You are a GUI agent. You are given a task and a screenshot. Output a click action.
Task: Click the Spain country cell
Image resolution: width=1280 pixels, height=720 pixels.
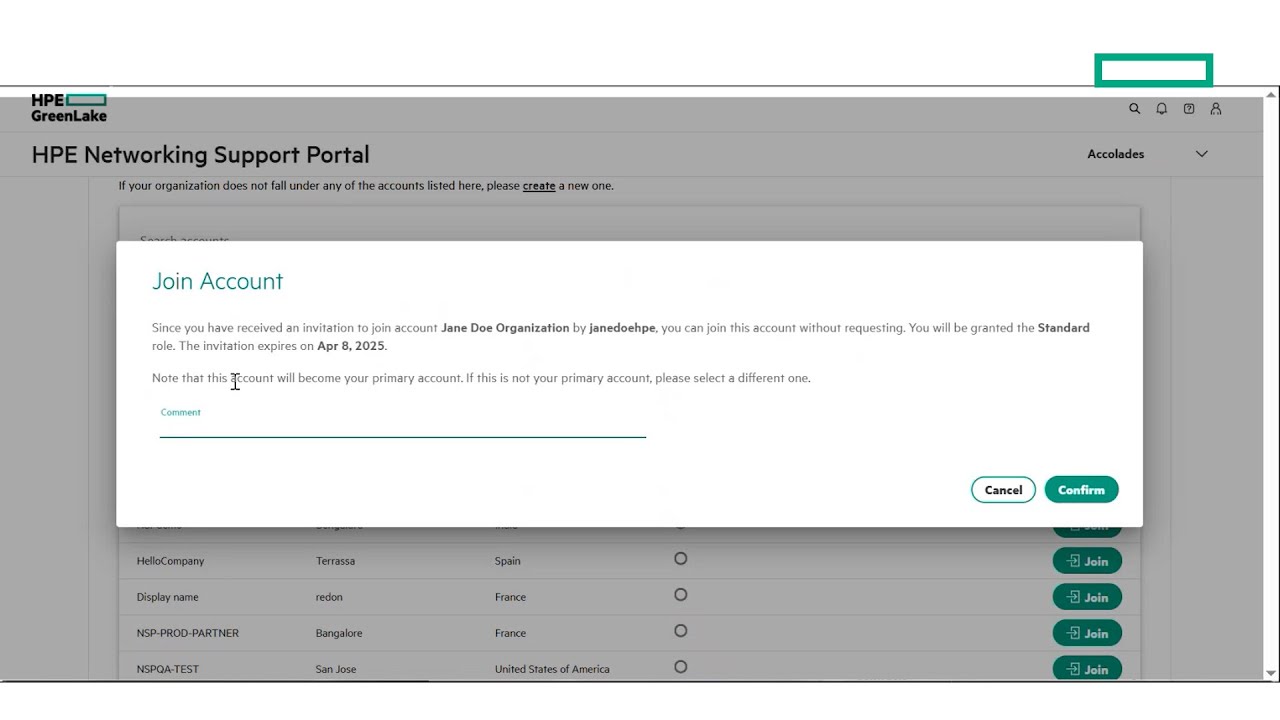(x=509, y=561)
